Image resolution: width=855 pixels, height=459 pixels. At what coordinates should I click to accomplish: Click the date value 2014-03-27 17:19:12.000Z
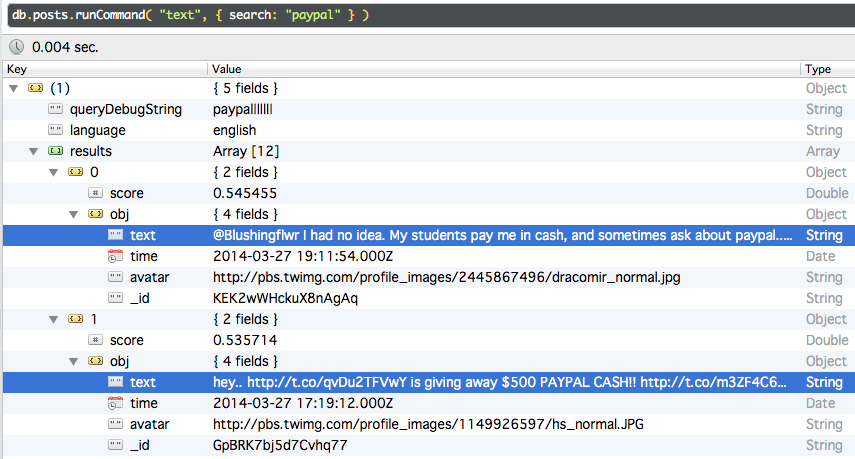303,403
